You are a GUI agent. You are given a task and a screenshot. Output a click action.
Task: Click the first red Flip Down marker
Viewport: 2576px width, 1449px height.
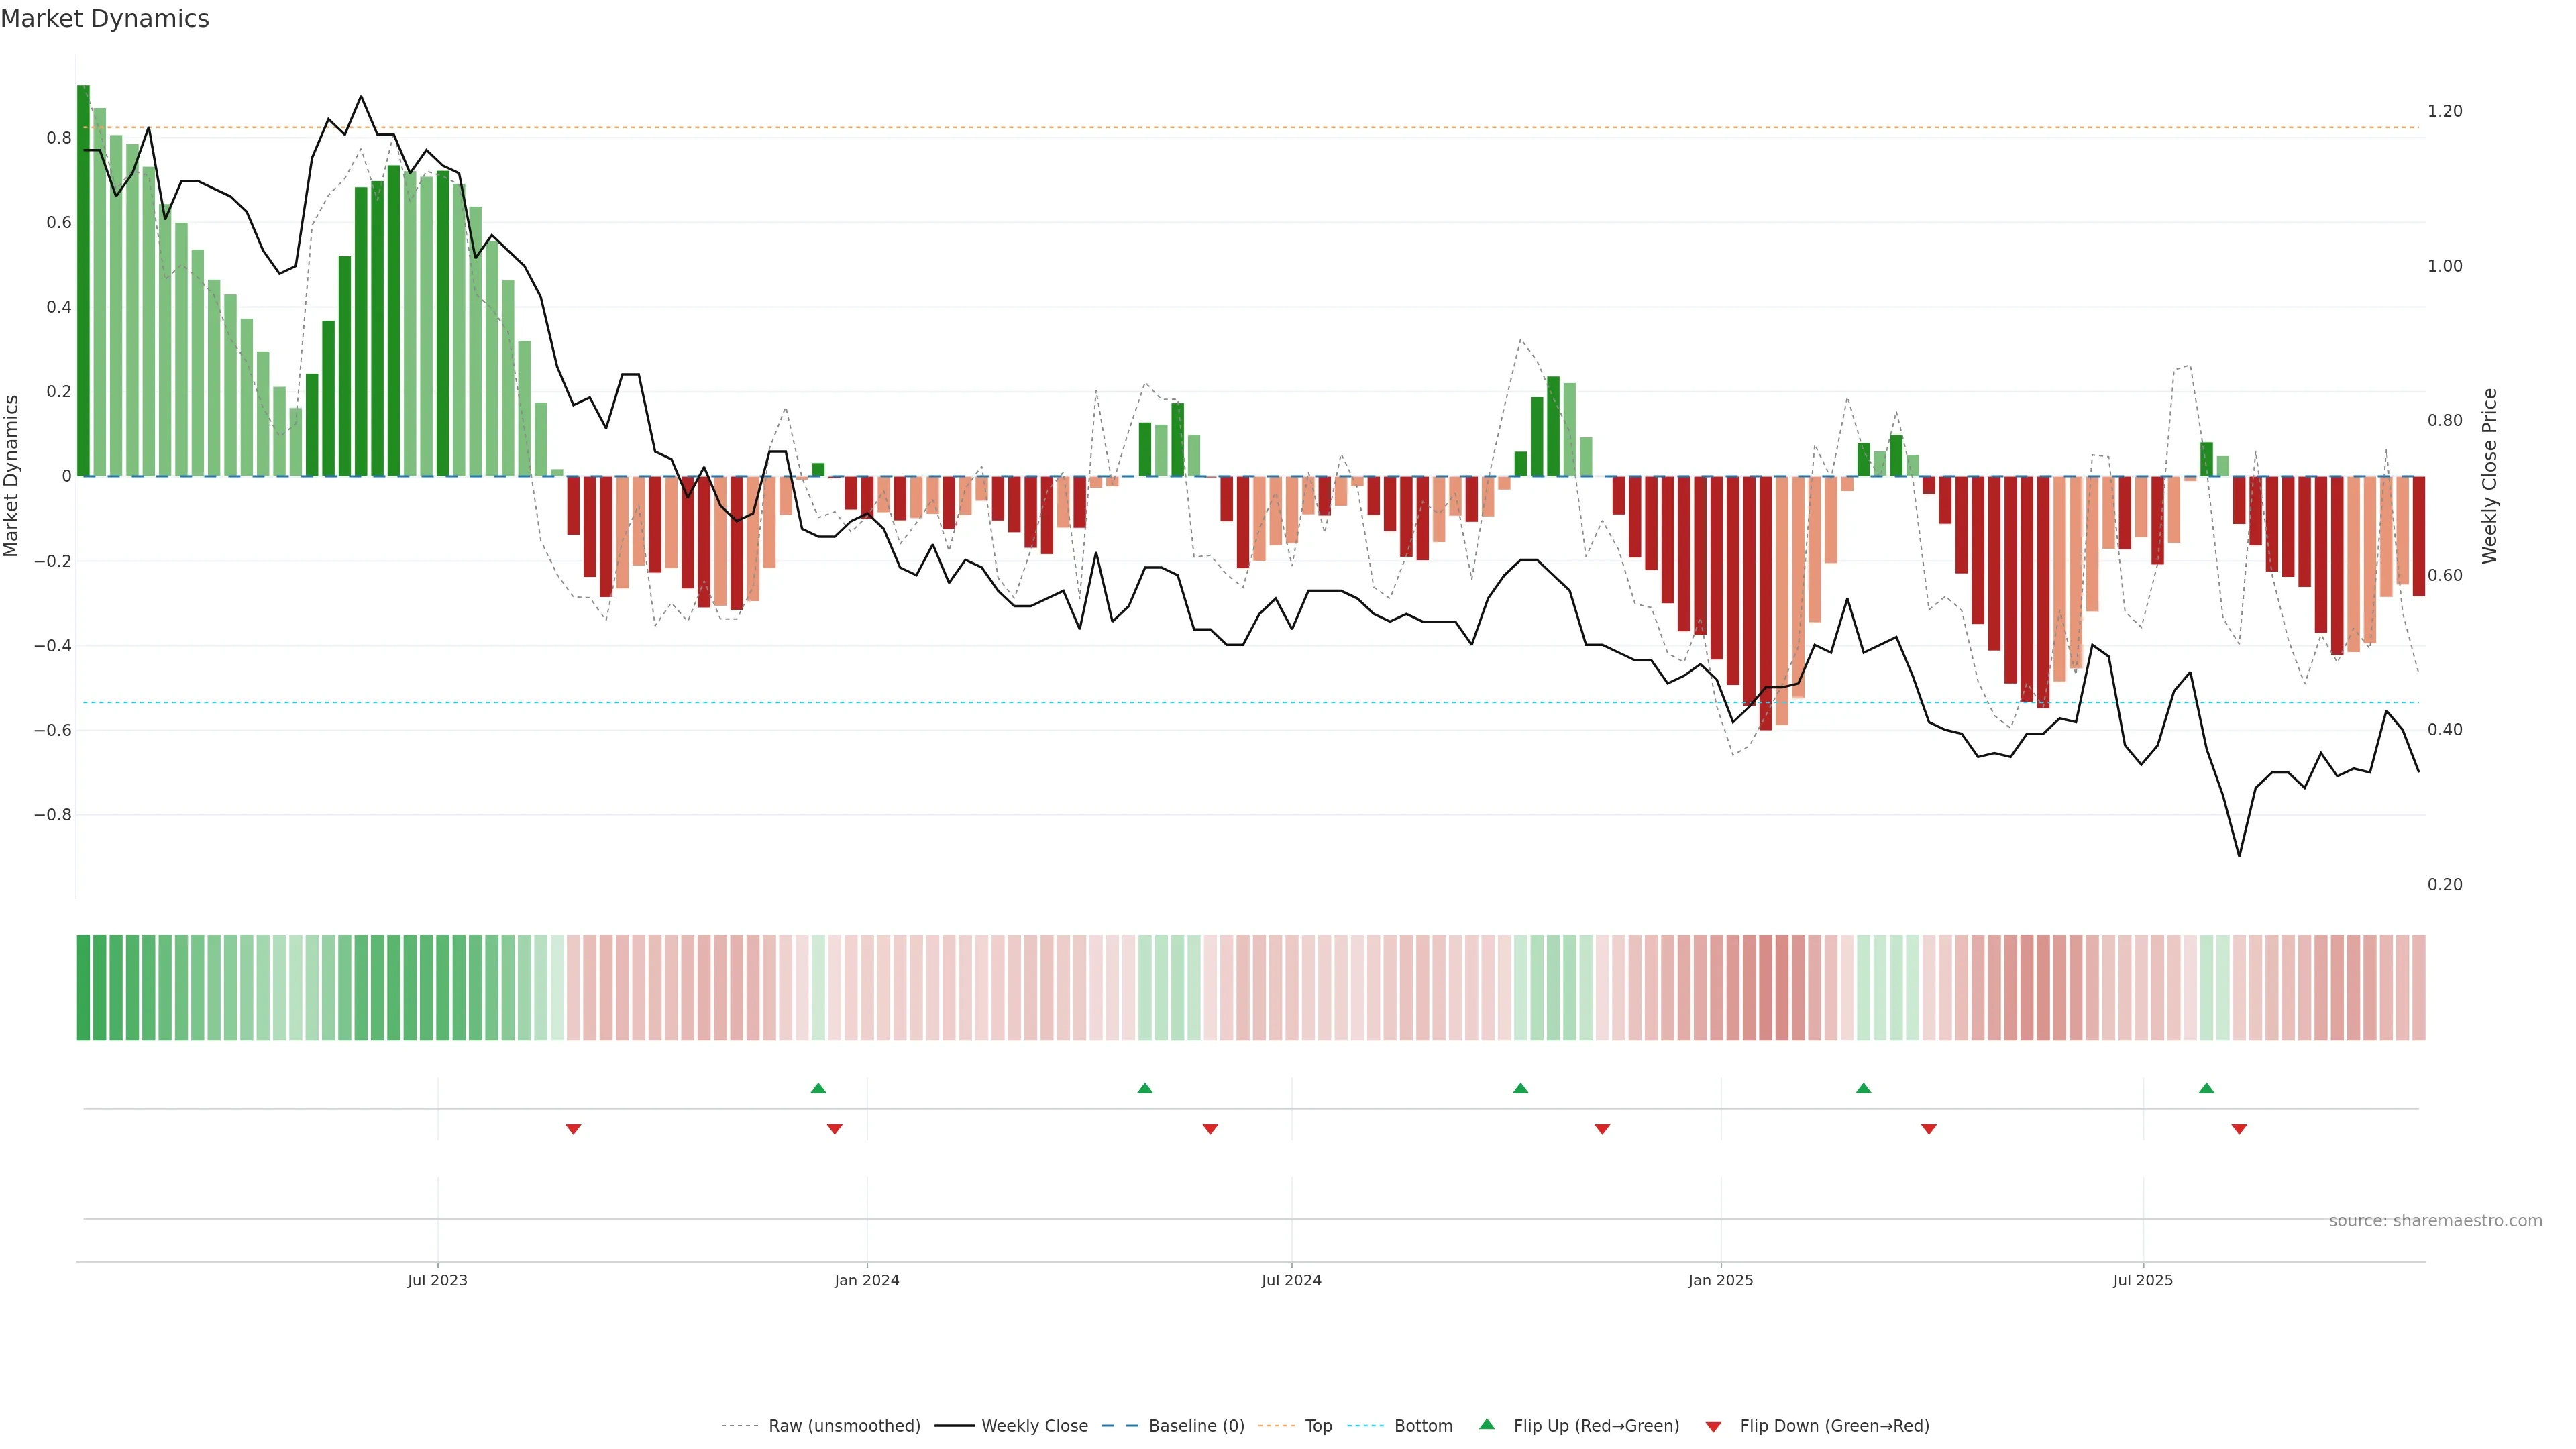[573, 1129]
